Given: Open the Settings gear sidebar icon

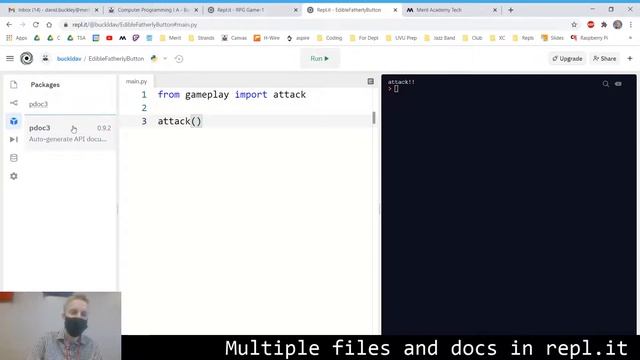Looking at the screenshot, I should click(x=13, y=176).
